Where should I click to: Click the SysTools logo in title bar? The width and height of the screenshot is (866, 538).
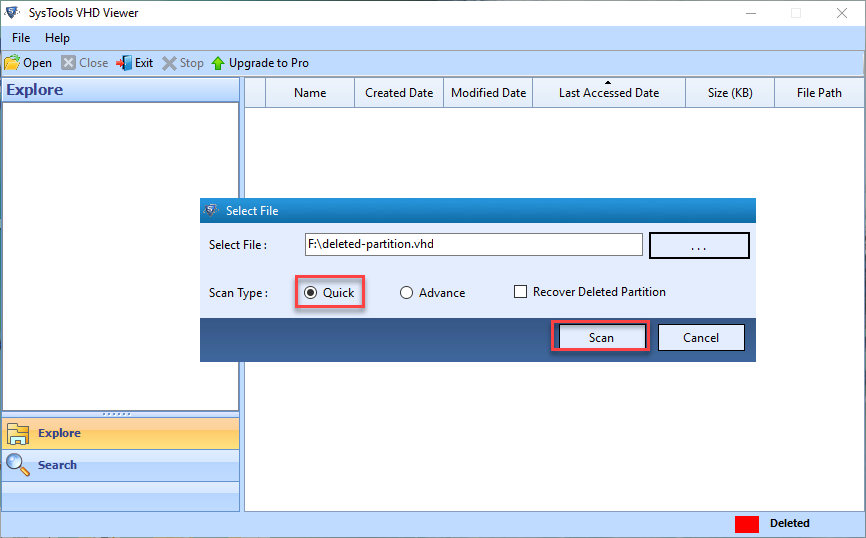(12, 13)
